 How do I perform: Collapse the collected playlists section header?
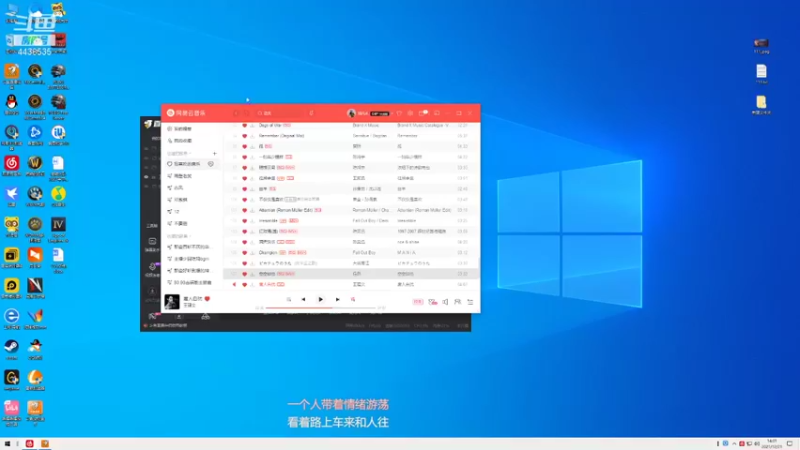coord(179,236)
